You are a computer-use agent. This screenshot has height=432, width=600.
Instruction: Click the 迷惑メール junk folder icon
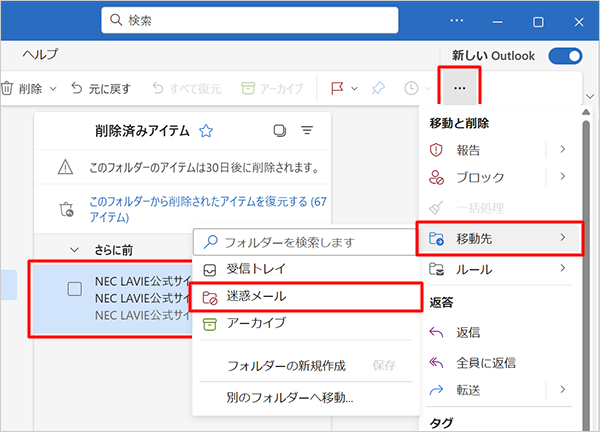click(209, 297)
